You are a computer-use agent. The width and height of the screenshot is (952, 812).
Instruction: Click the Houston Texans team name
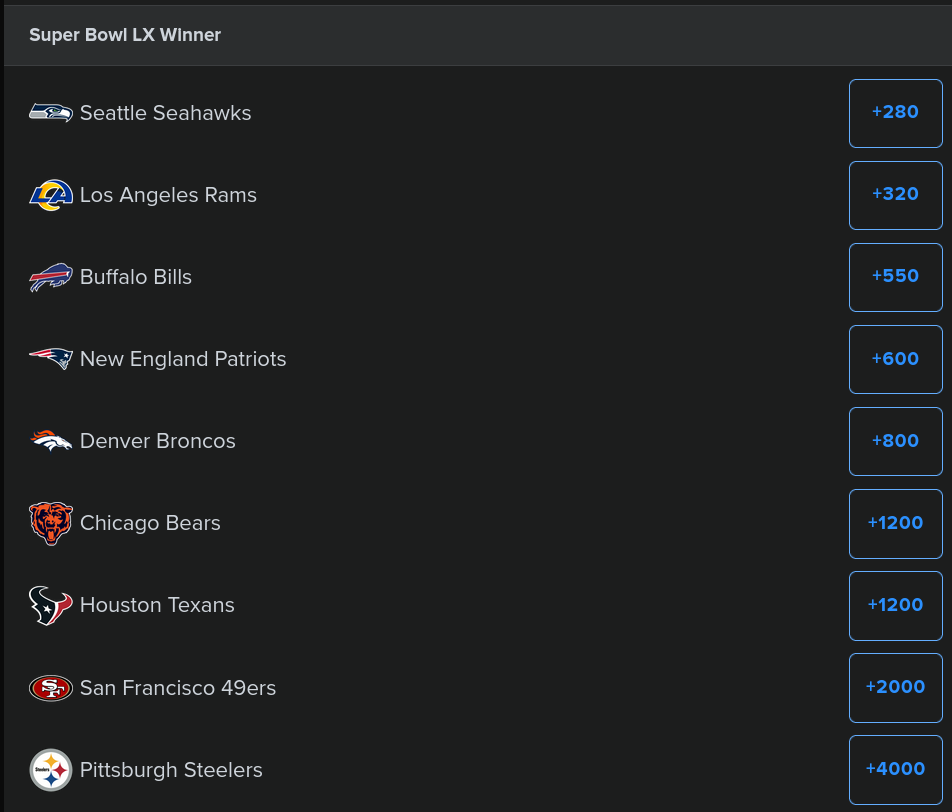pyautogui.click(x=157, y=605)
